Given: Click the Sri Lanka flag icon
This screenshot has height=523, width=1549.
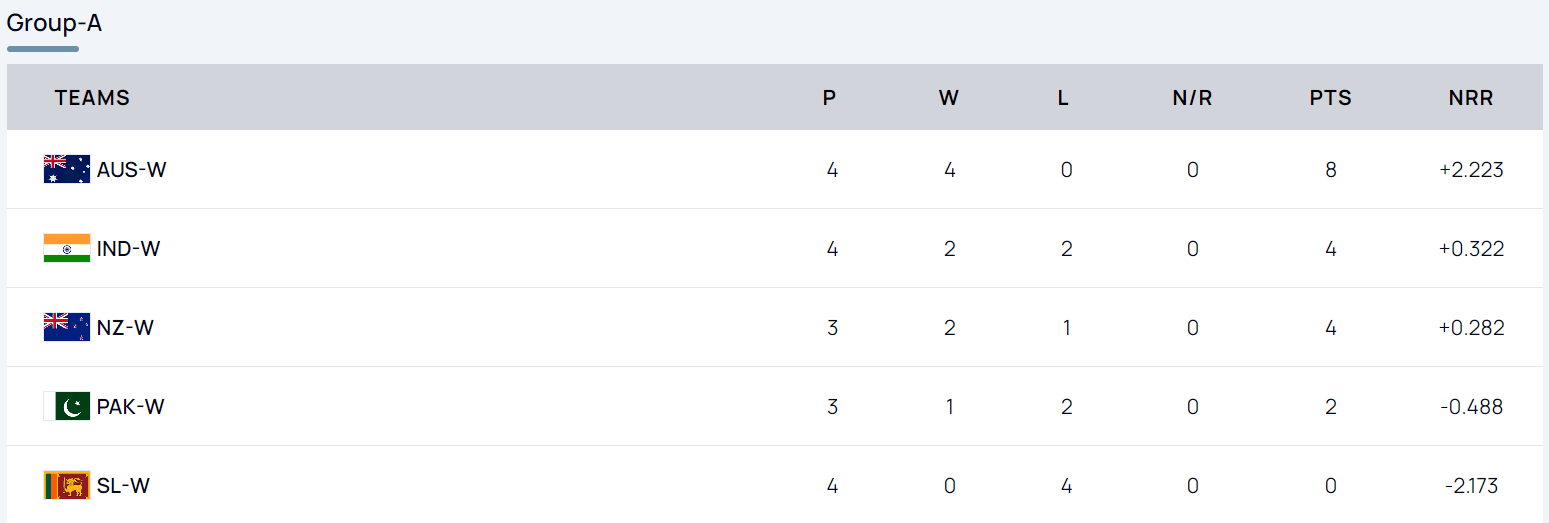Looking at the screenshot, I should coord(67,485).
